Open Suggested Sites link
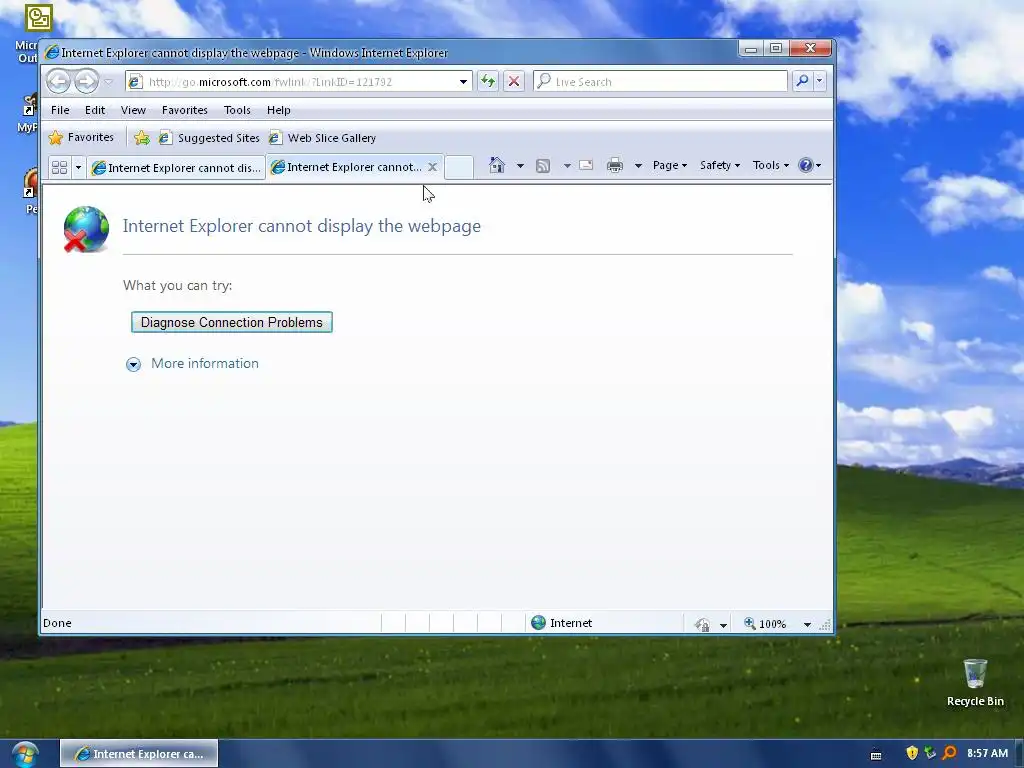The width and height of the screenshot is (1024, 768). point(210,138)
